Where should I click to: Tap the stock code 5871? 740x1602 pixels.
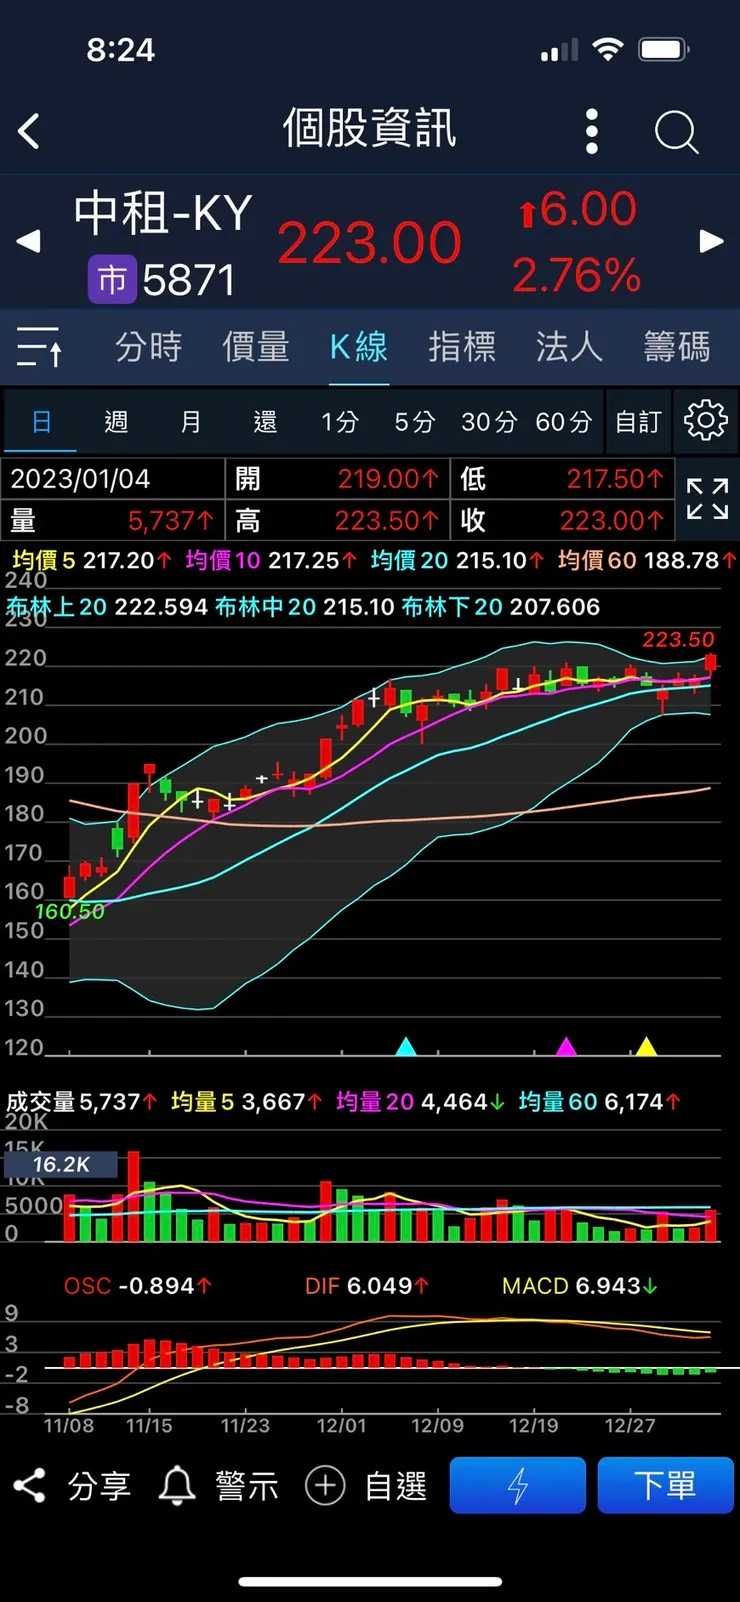coord(189,280)
